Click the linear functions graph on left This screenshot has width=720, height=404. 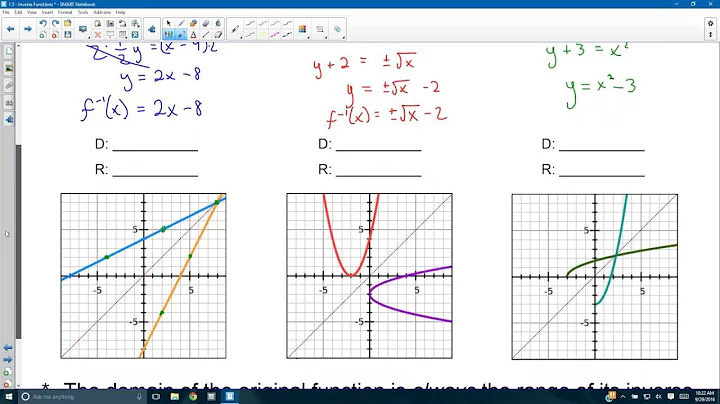(x=144, y=276)
